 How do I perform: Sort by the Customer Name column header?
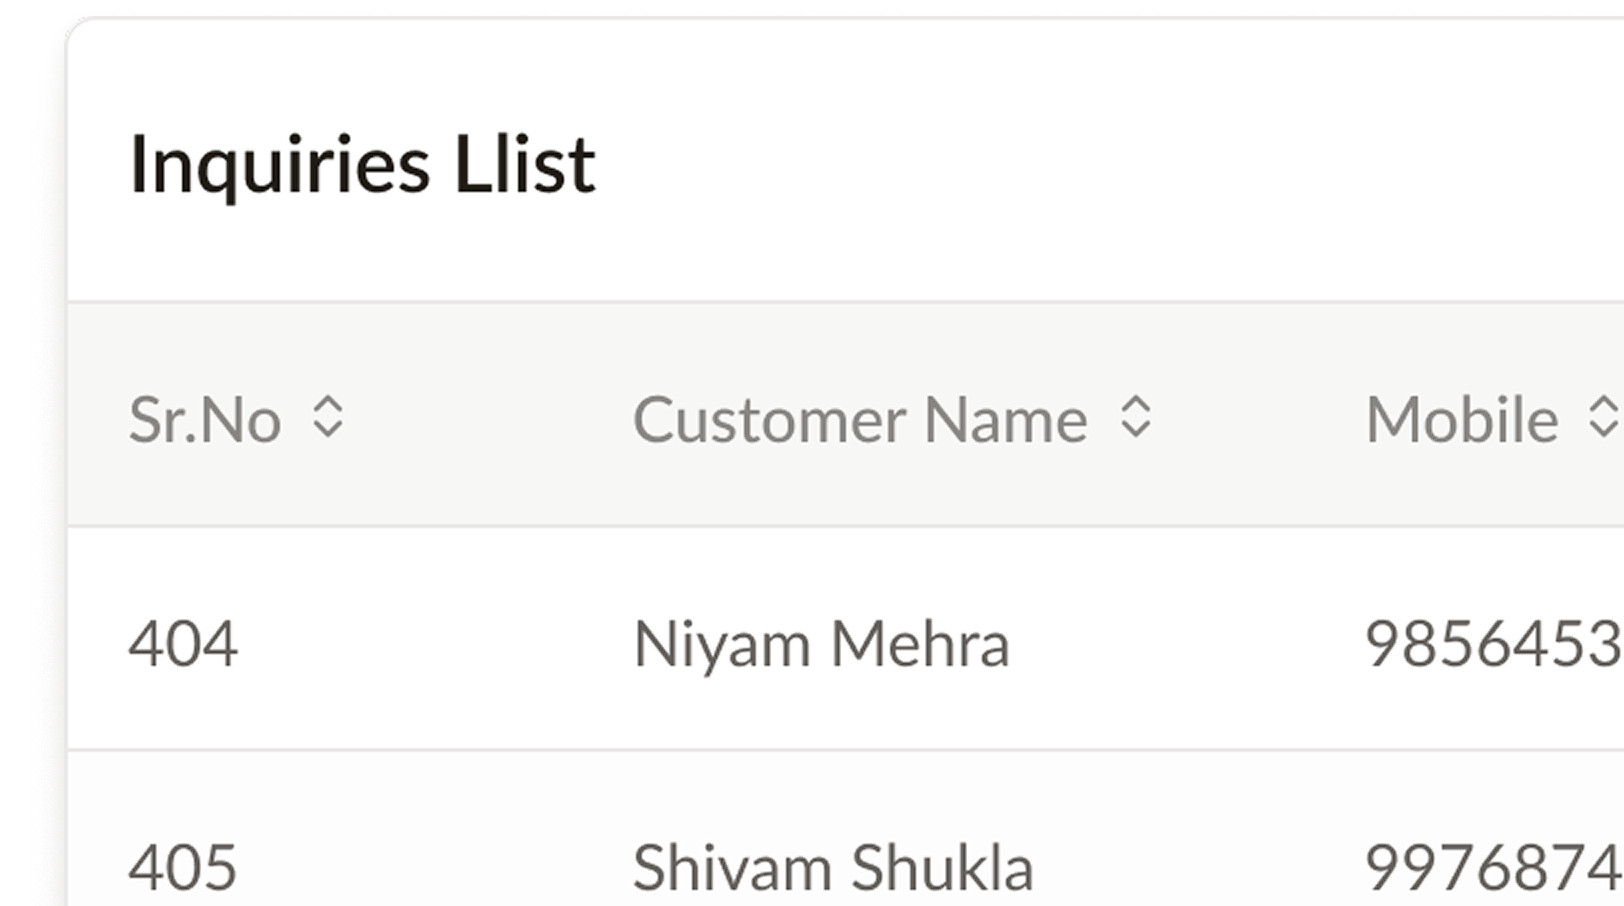pos(860,419)
